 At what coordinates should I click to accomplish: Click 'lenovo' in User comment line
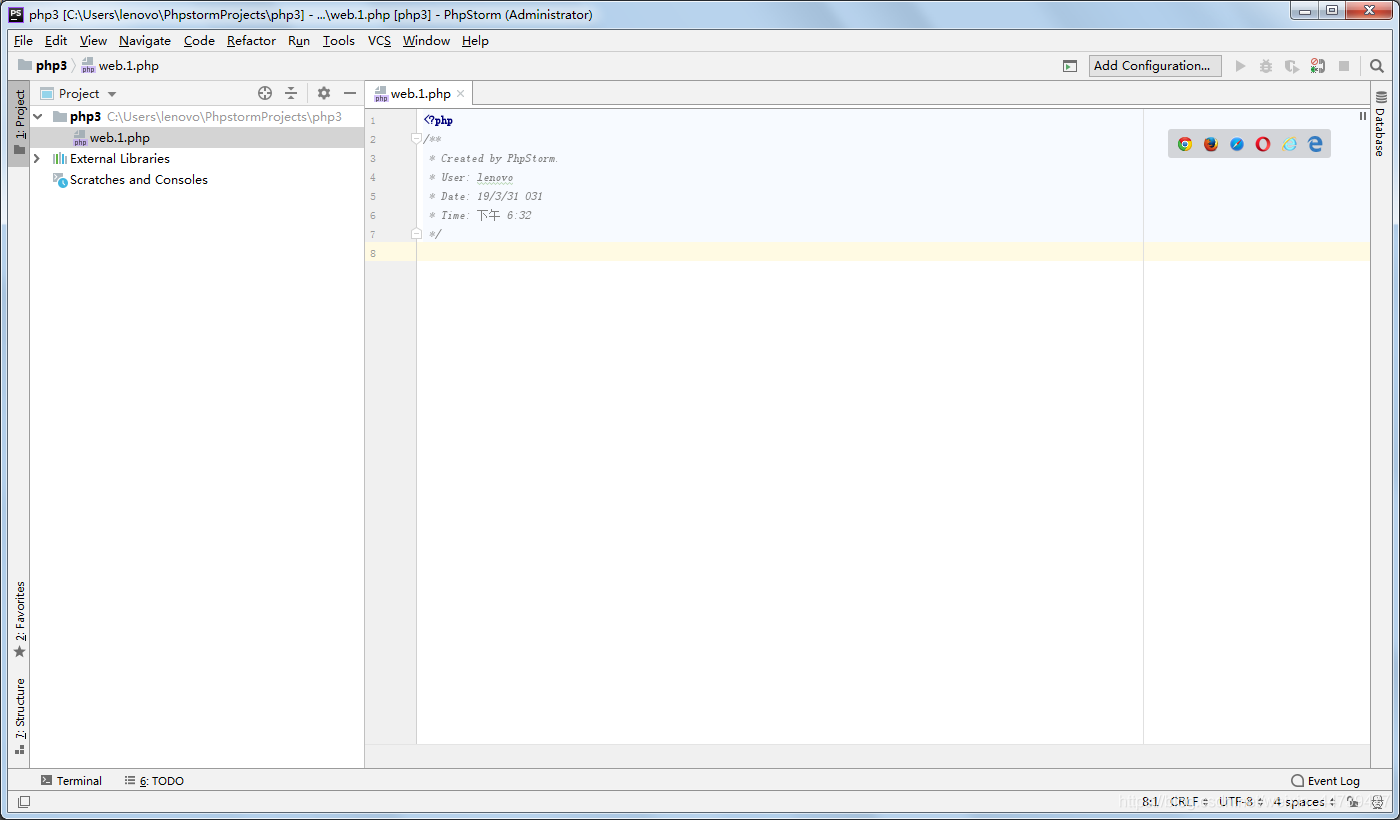coord(495,177)
